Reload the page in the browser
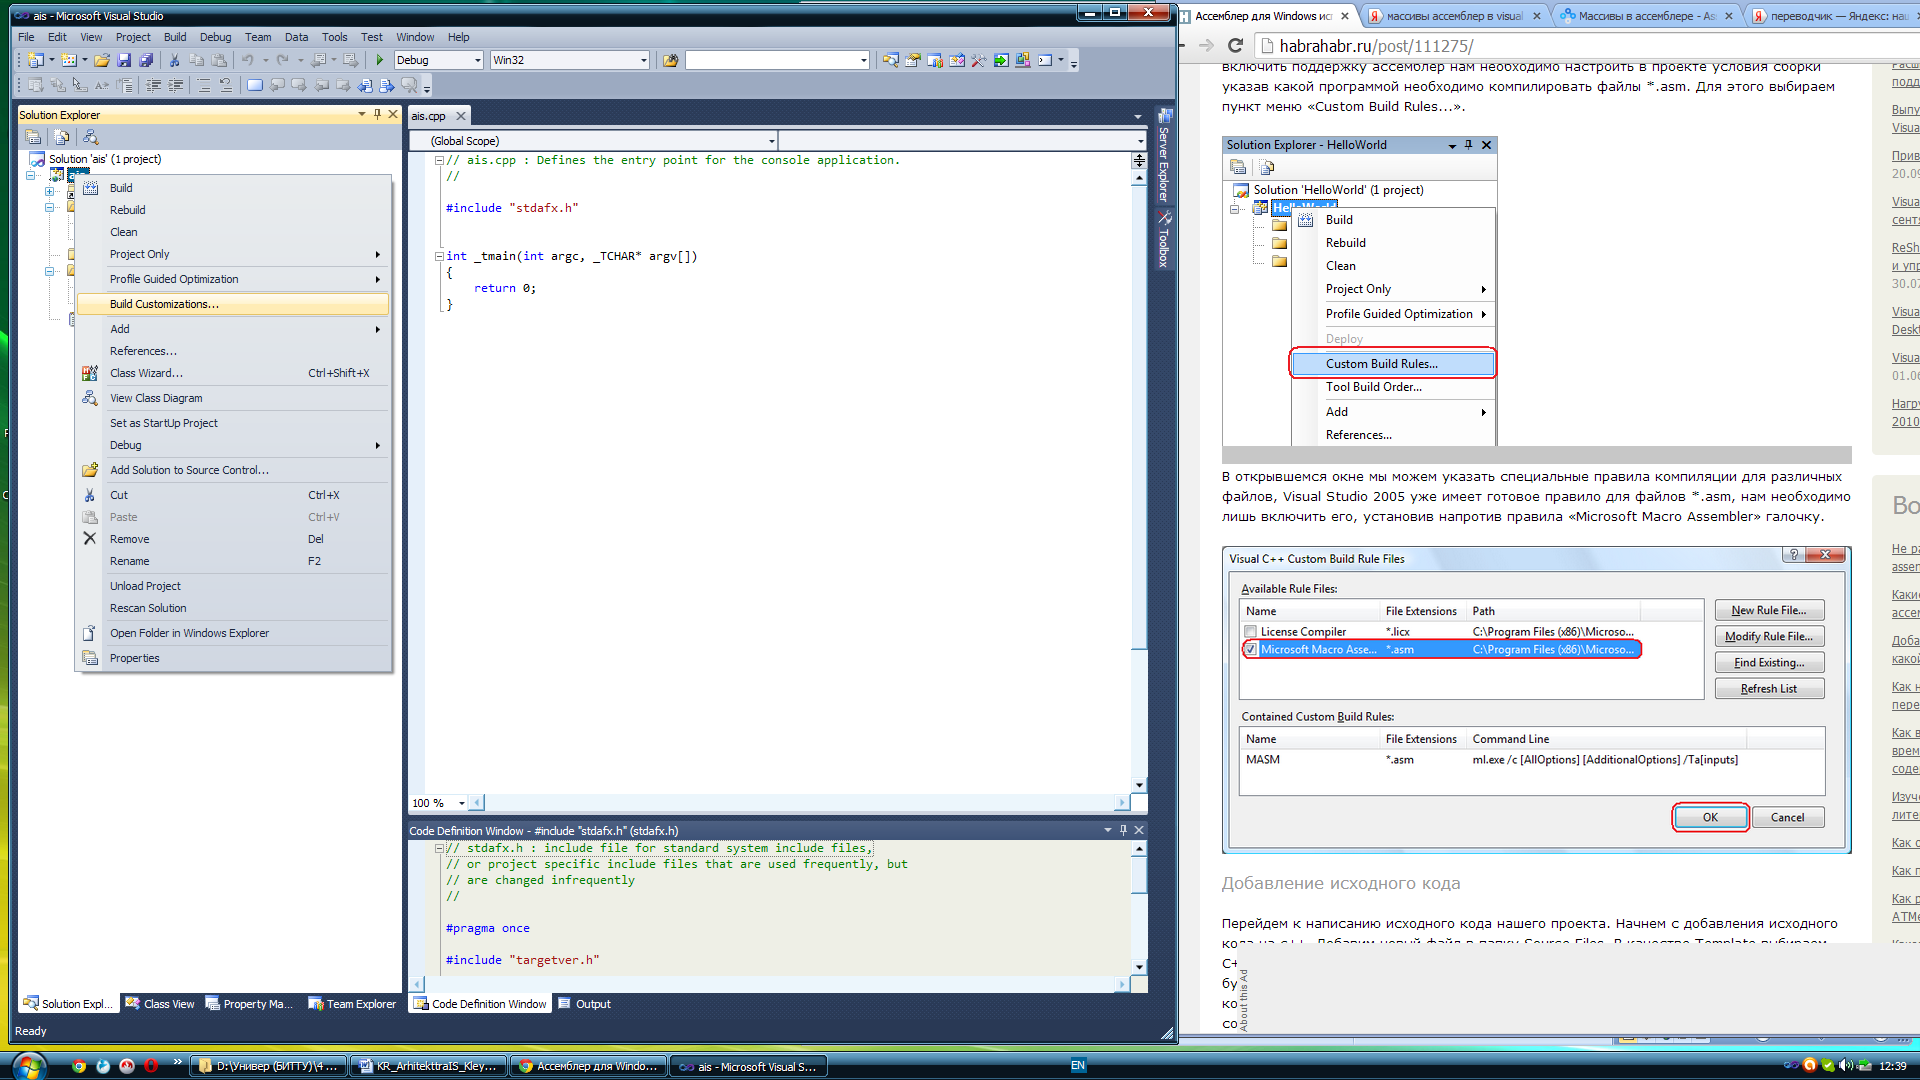1920x1080 pixels. (x=1235, y=45)
